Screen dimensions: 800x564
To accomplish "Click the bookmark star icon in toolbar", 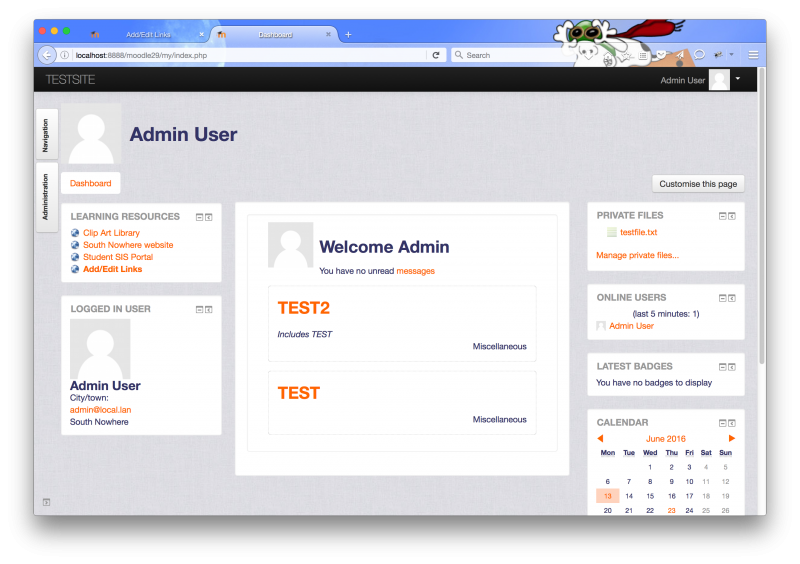I will [x=627, y=56].
